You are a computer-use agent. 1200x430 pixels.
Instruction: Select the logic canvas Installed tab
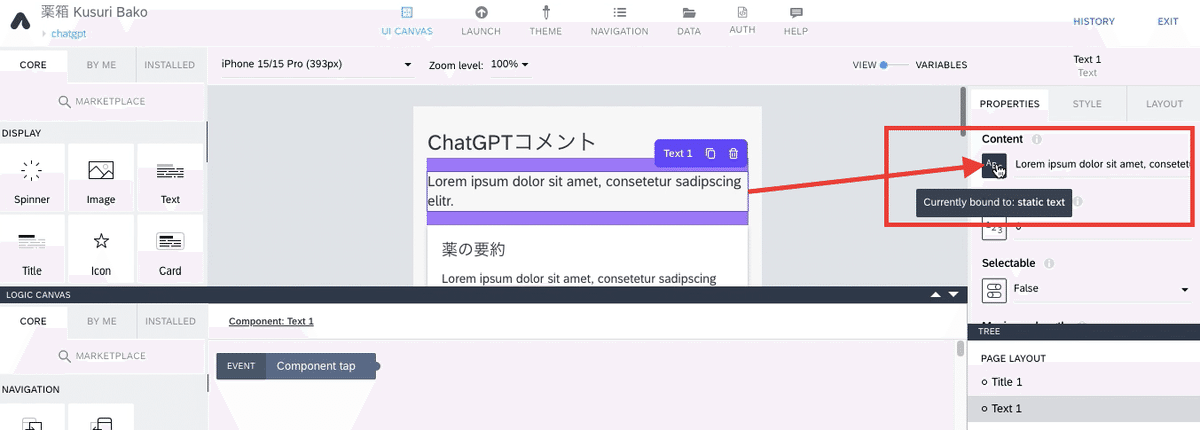pos(170,321)
